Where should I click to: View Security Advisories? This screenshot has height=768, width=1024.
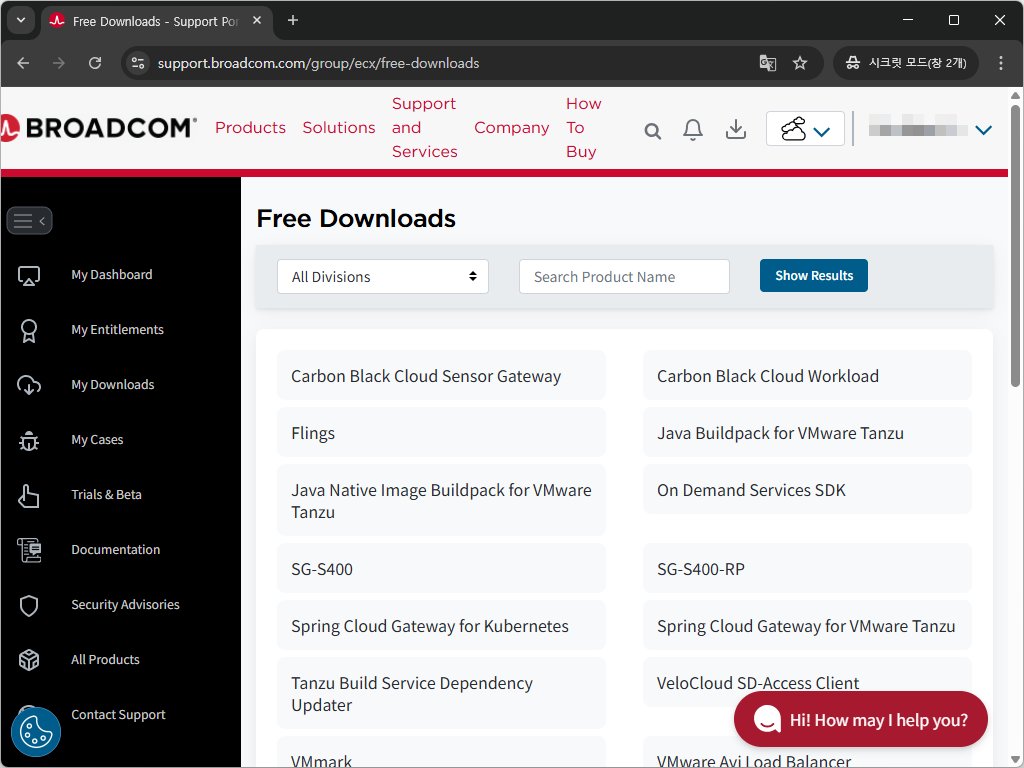point(125,605)
